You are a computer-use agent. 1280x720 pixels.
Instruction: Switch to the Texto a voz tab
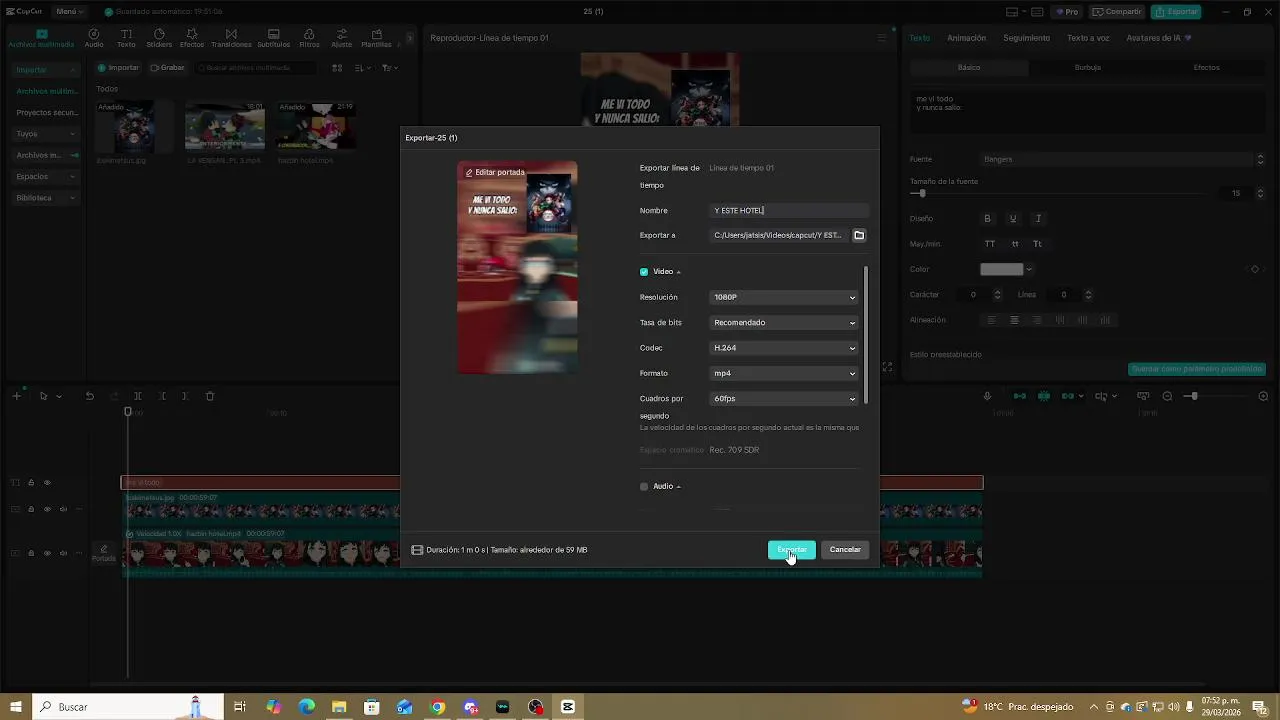point(1088,38)
